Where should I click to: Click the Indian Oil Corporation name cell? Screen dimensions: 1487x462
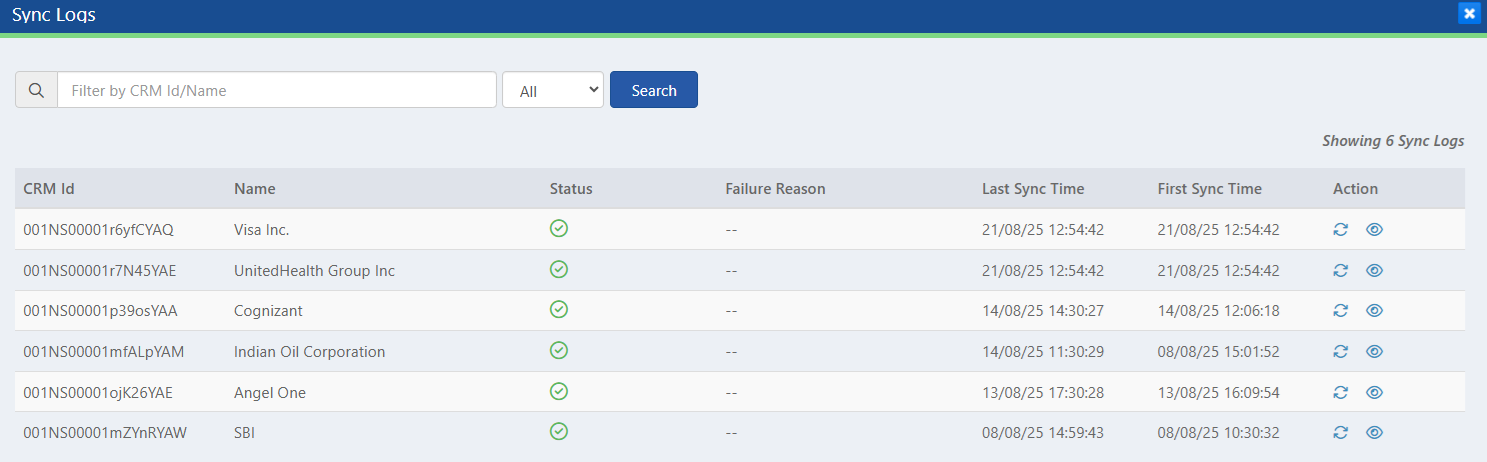coord(309,352)
